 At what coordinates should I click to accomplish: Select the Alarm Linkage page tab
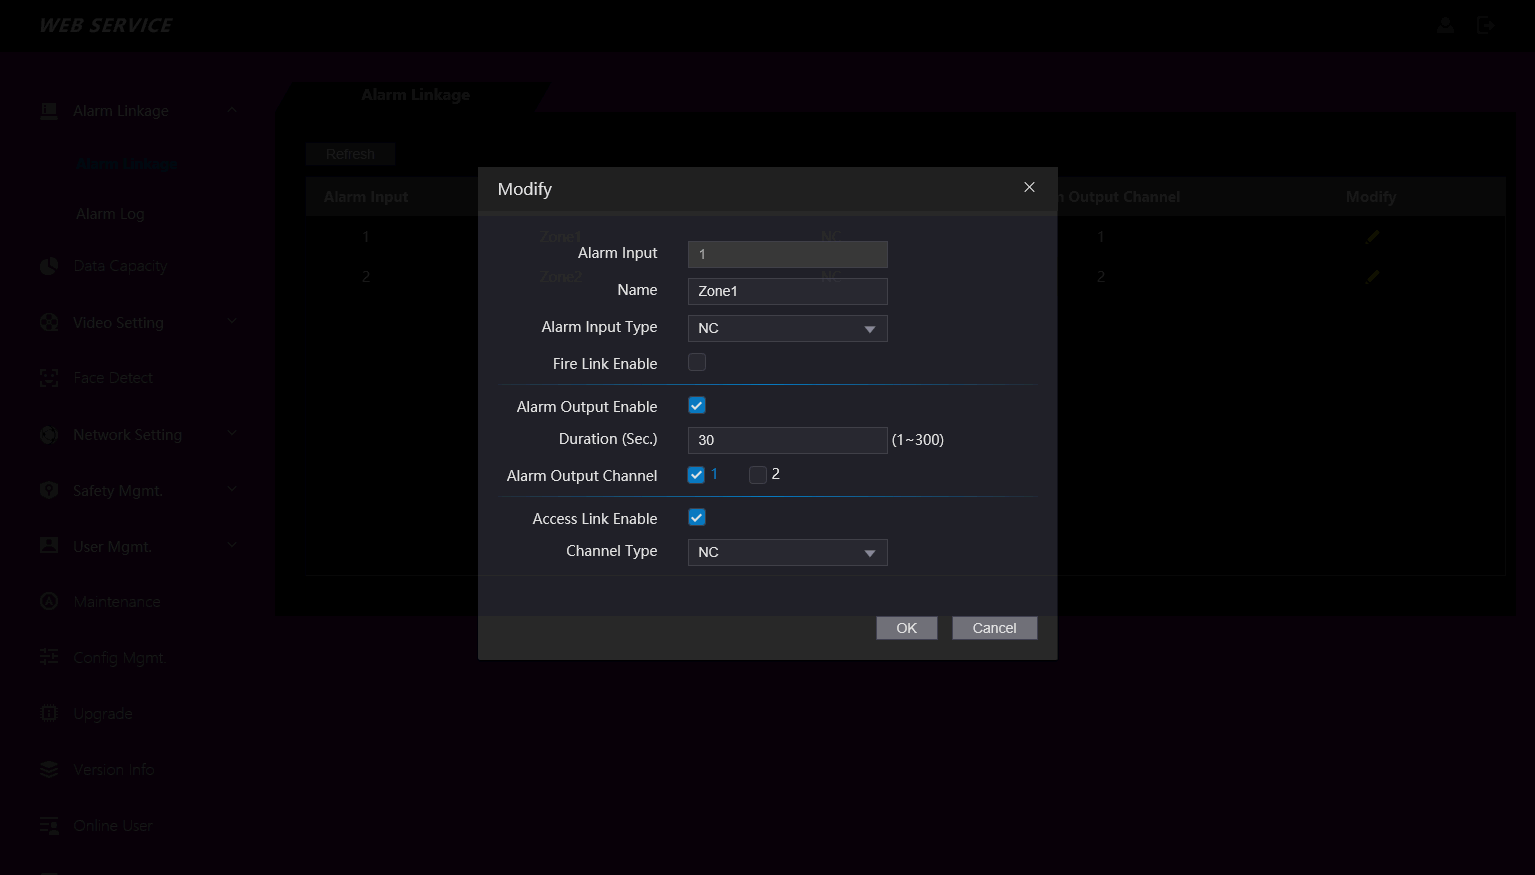[415, 95]
